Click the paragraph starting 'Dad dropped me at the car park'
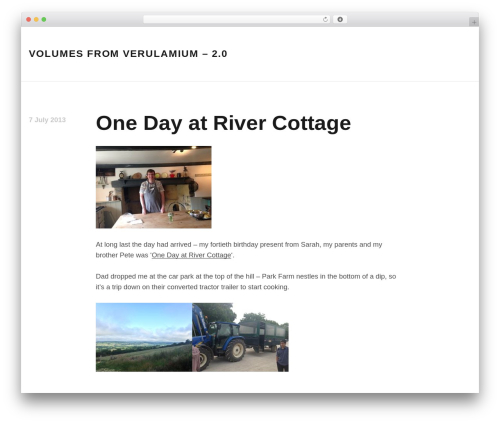Screen dimensions: 500x423 (x=246, y=282)
